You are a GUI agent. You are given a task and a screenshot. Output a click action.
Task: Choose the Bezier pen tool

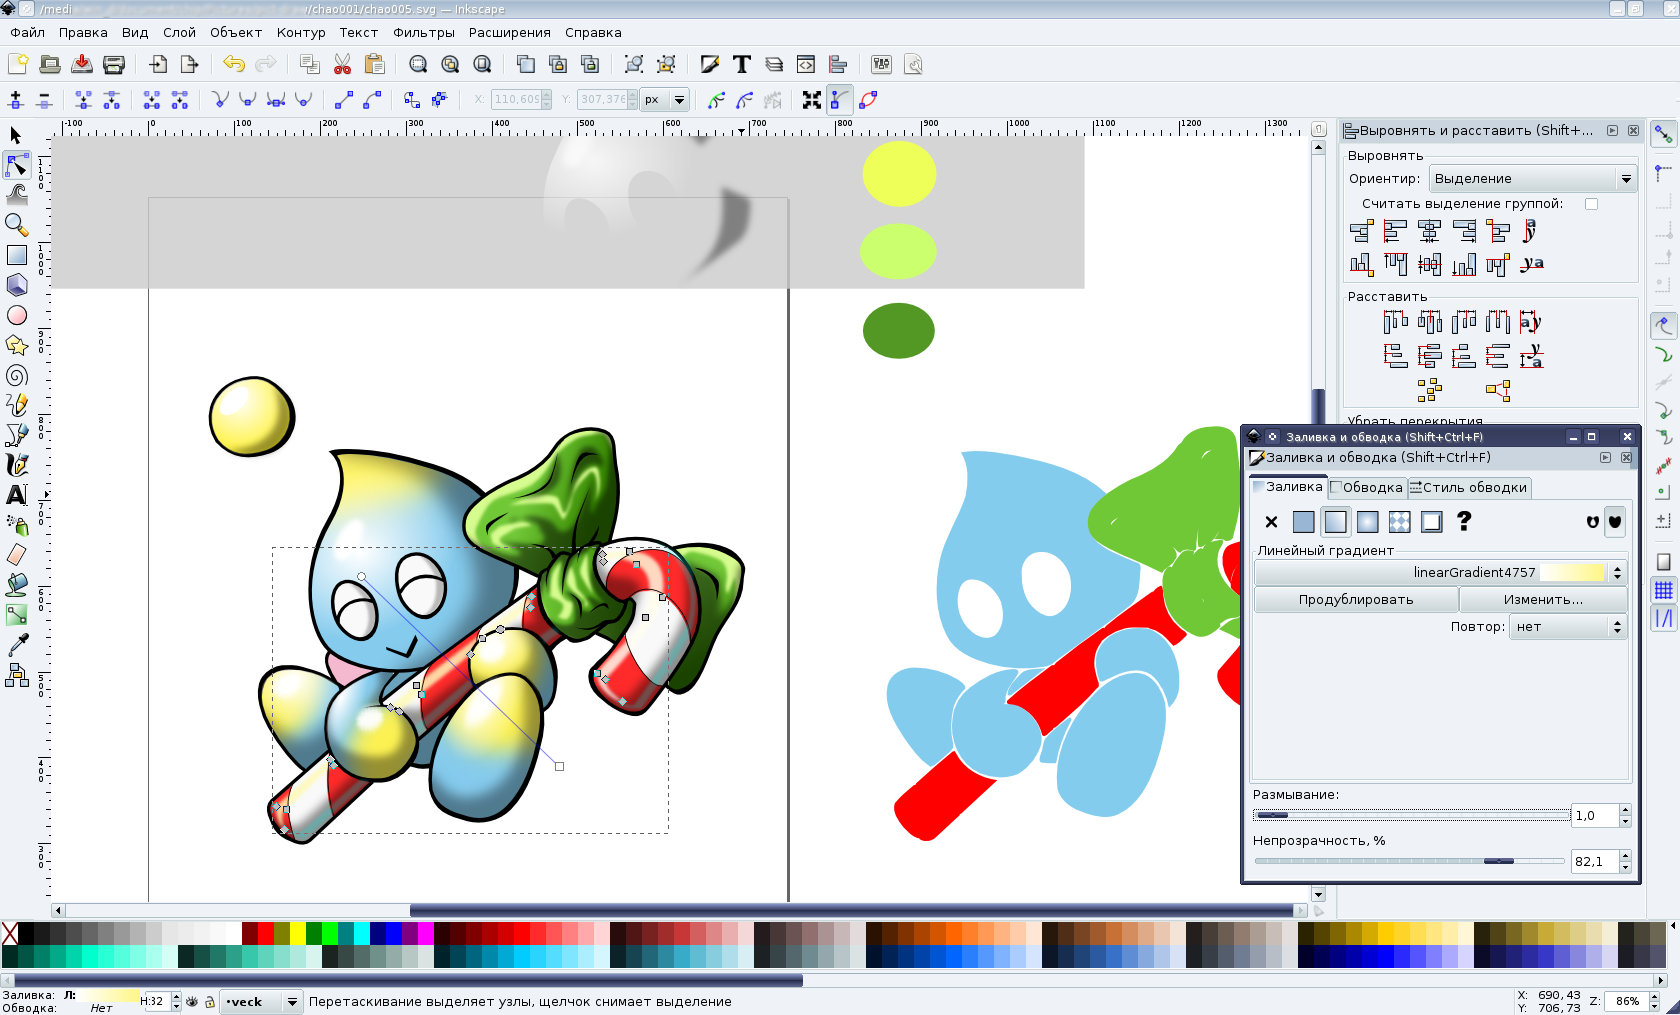(x=16, y=435)
